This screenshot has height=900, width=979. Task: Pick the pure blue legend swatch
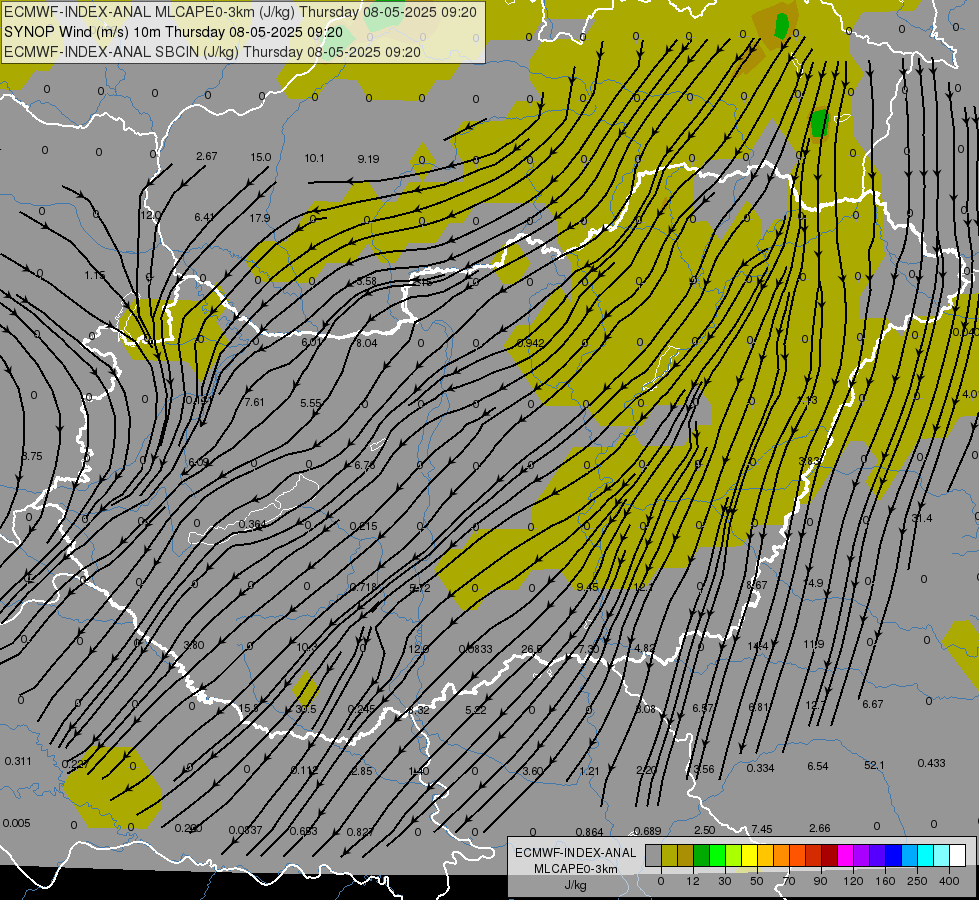[893, 855]
